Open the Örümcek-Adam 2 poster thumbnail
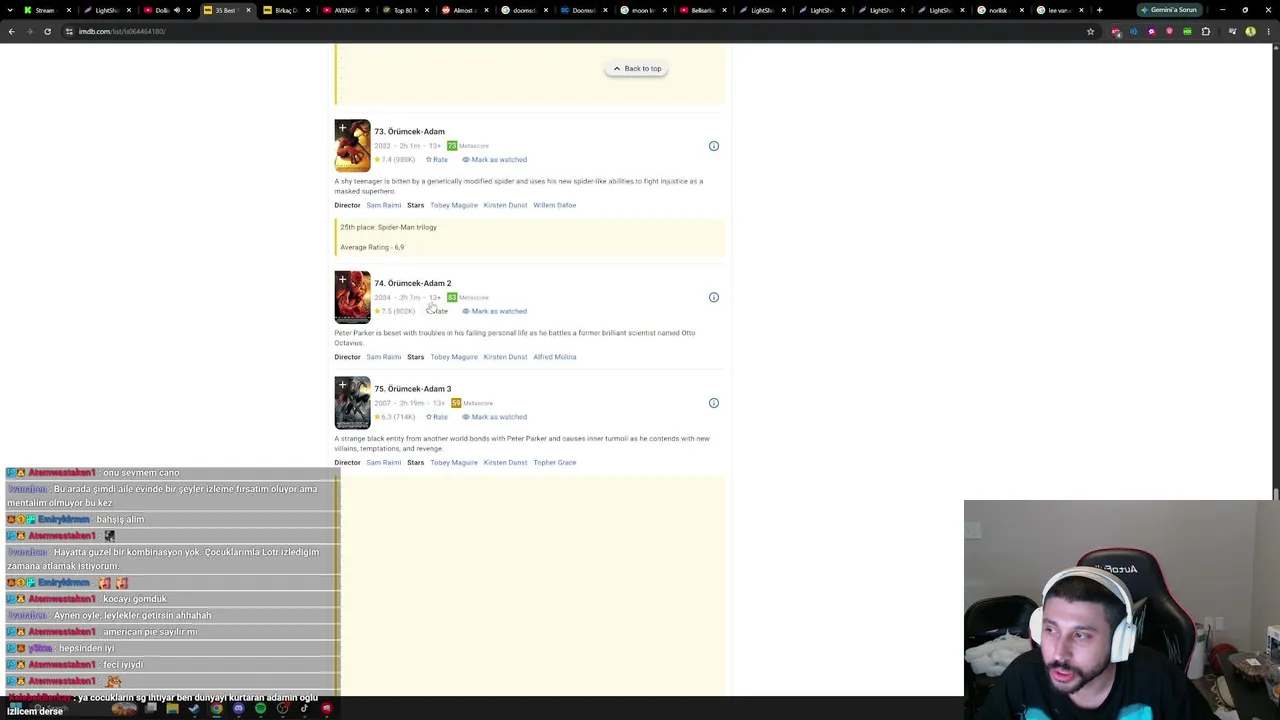The height and width of the screenshot is (720, 1280). tap(352, 297)
